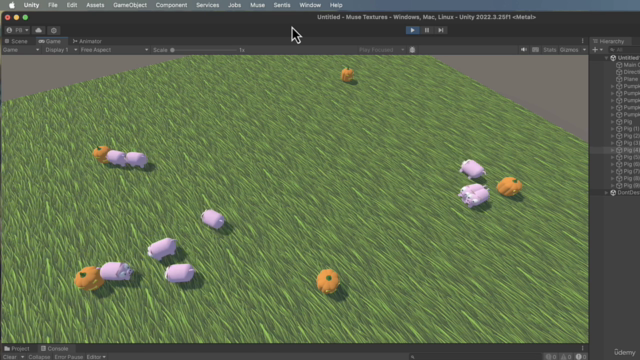Screen dimensions: 640x360
Task: Stop play mode with the Play button
Action: 412,30
